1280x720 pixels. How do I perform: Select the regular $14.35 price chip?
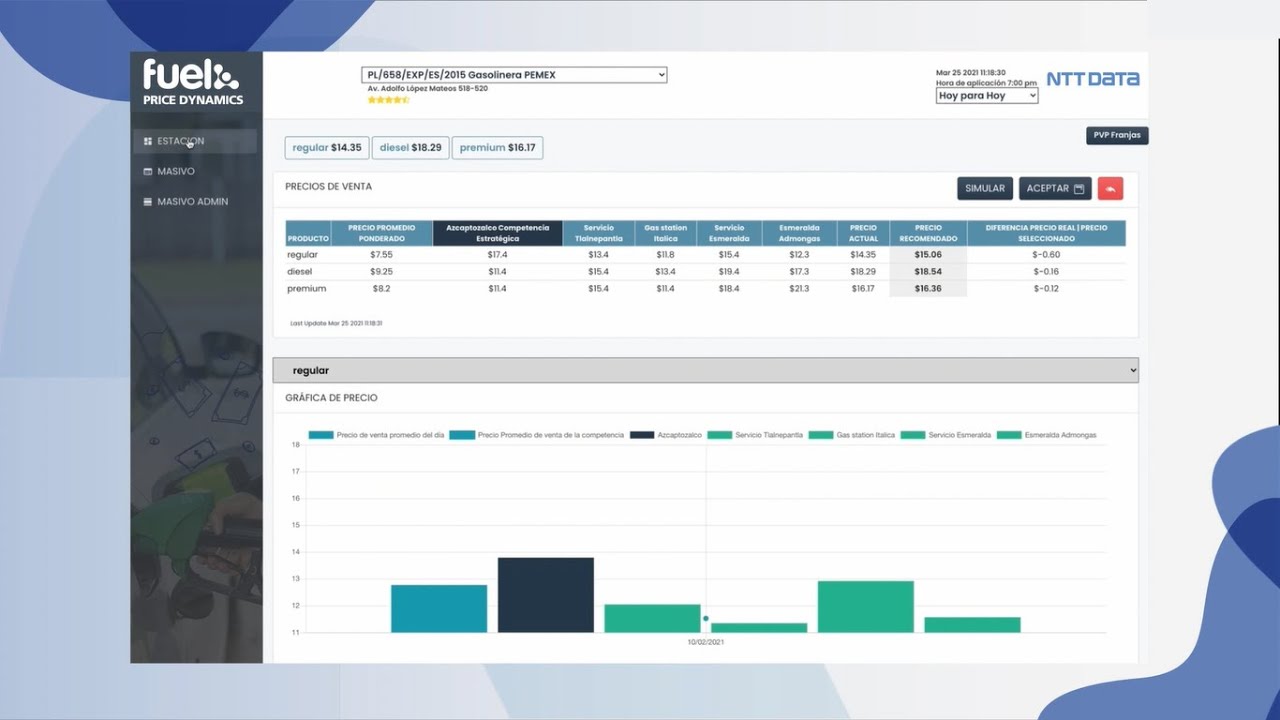(327, 147)
